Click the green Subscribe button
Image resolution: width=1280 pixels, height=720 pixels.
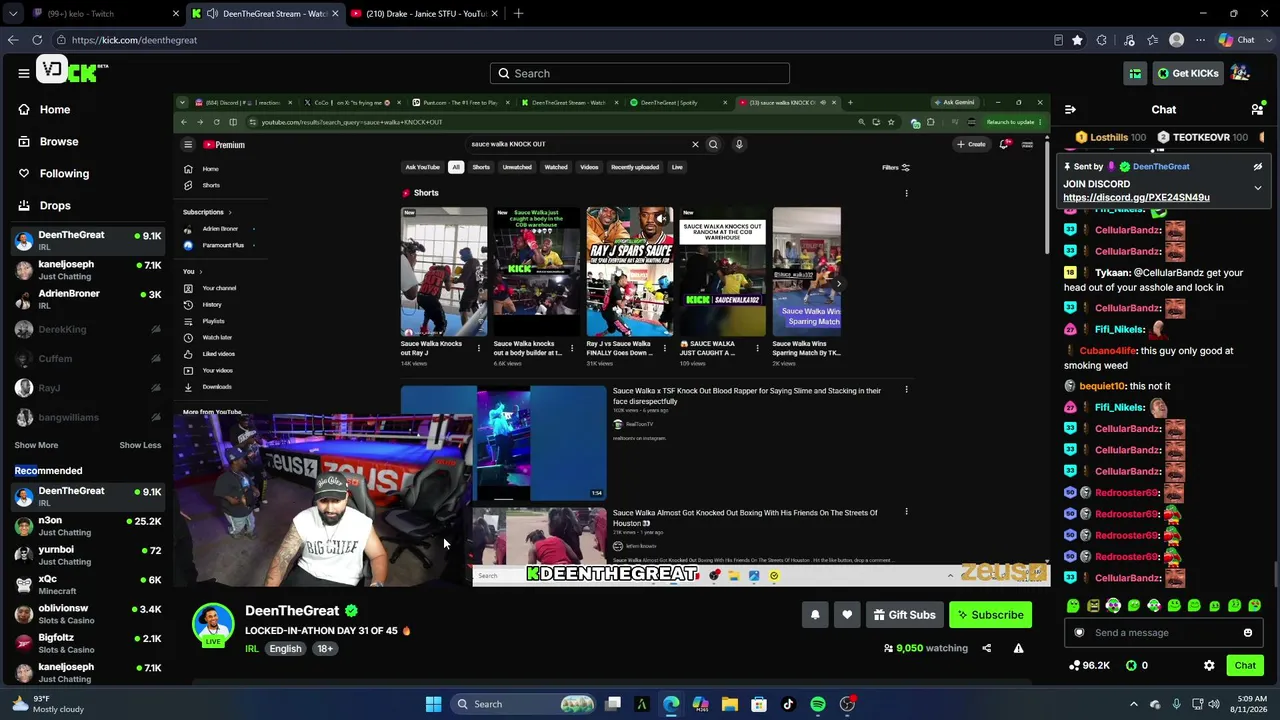pos(990,615)
